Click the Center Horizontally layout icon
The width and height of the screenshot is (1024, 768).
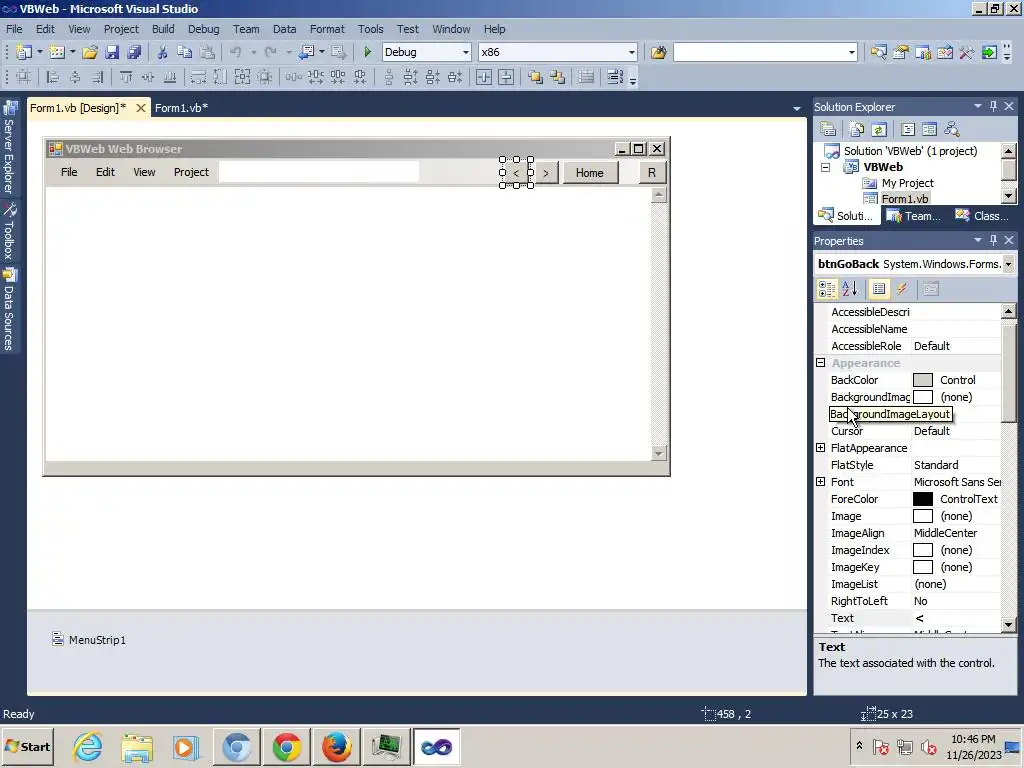pyautogui.click(x=484, y=78)
